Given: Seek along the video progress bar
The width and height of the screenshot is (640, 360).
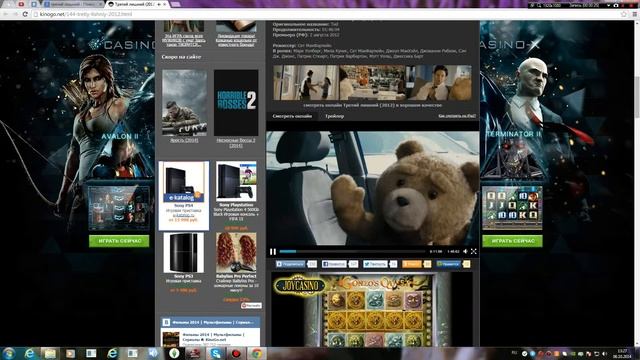Looking at the screenshot, I should (x=352, y=251).
